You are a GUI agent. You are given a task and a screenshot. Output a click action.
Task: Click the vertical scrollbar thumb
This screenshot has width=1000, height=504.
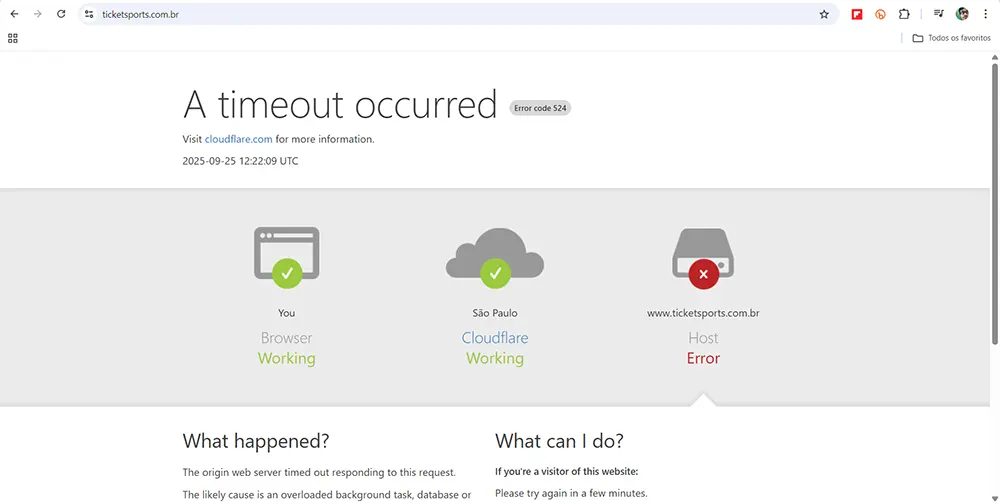coord(994,204)
